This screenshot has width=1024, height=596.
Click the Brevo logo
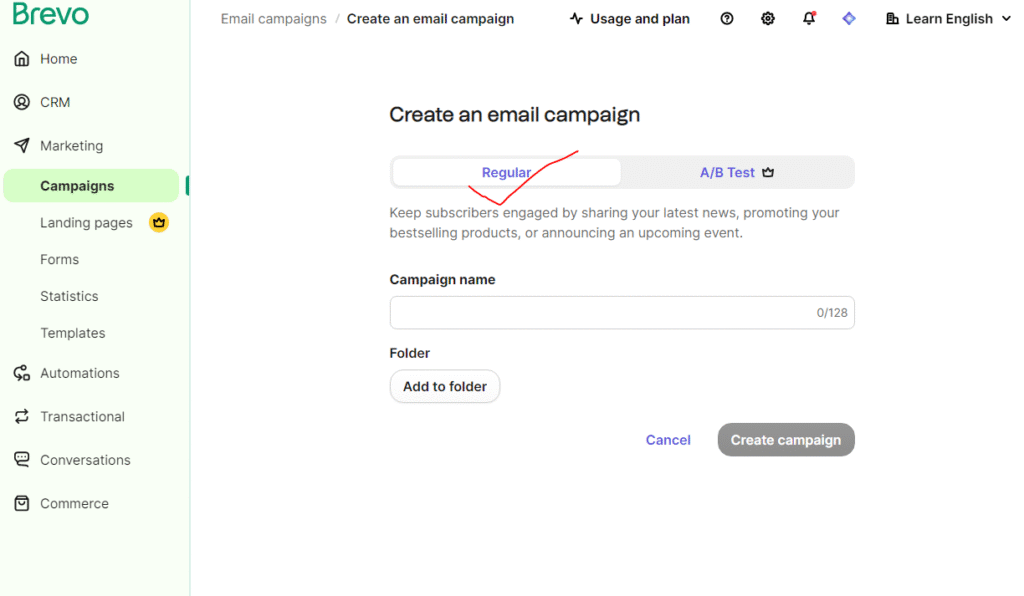click(51, 15)
